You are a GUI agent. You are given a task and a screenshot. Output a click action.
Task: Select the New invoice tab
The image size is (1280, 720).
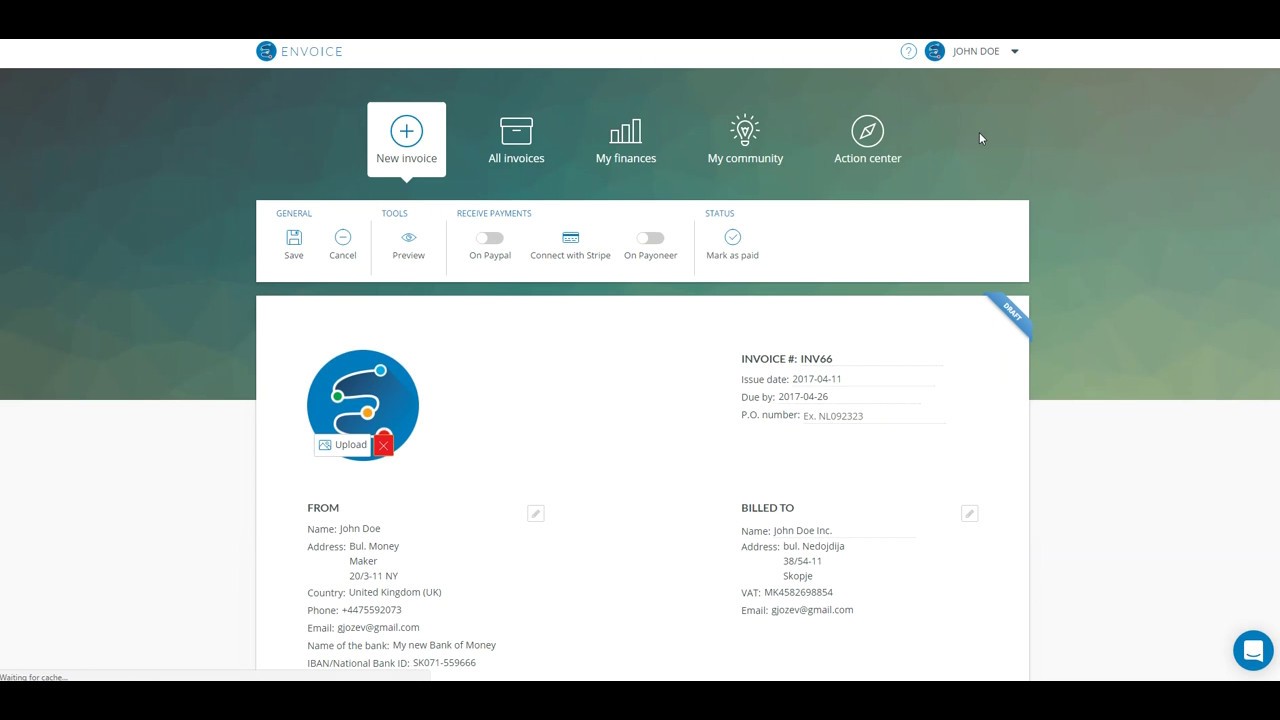pos(406,140)
